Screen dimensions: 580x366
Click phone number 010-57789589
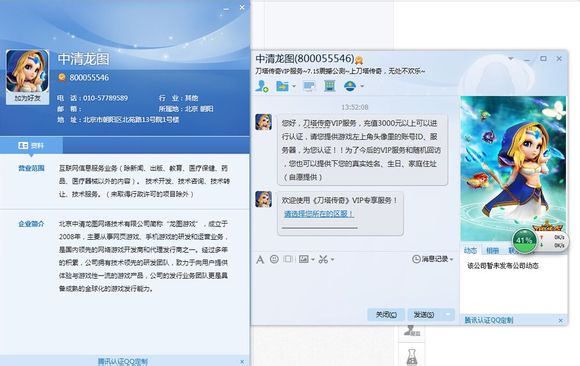coord(105,98)
